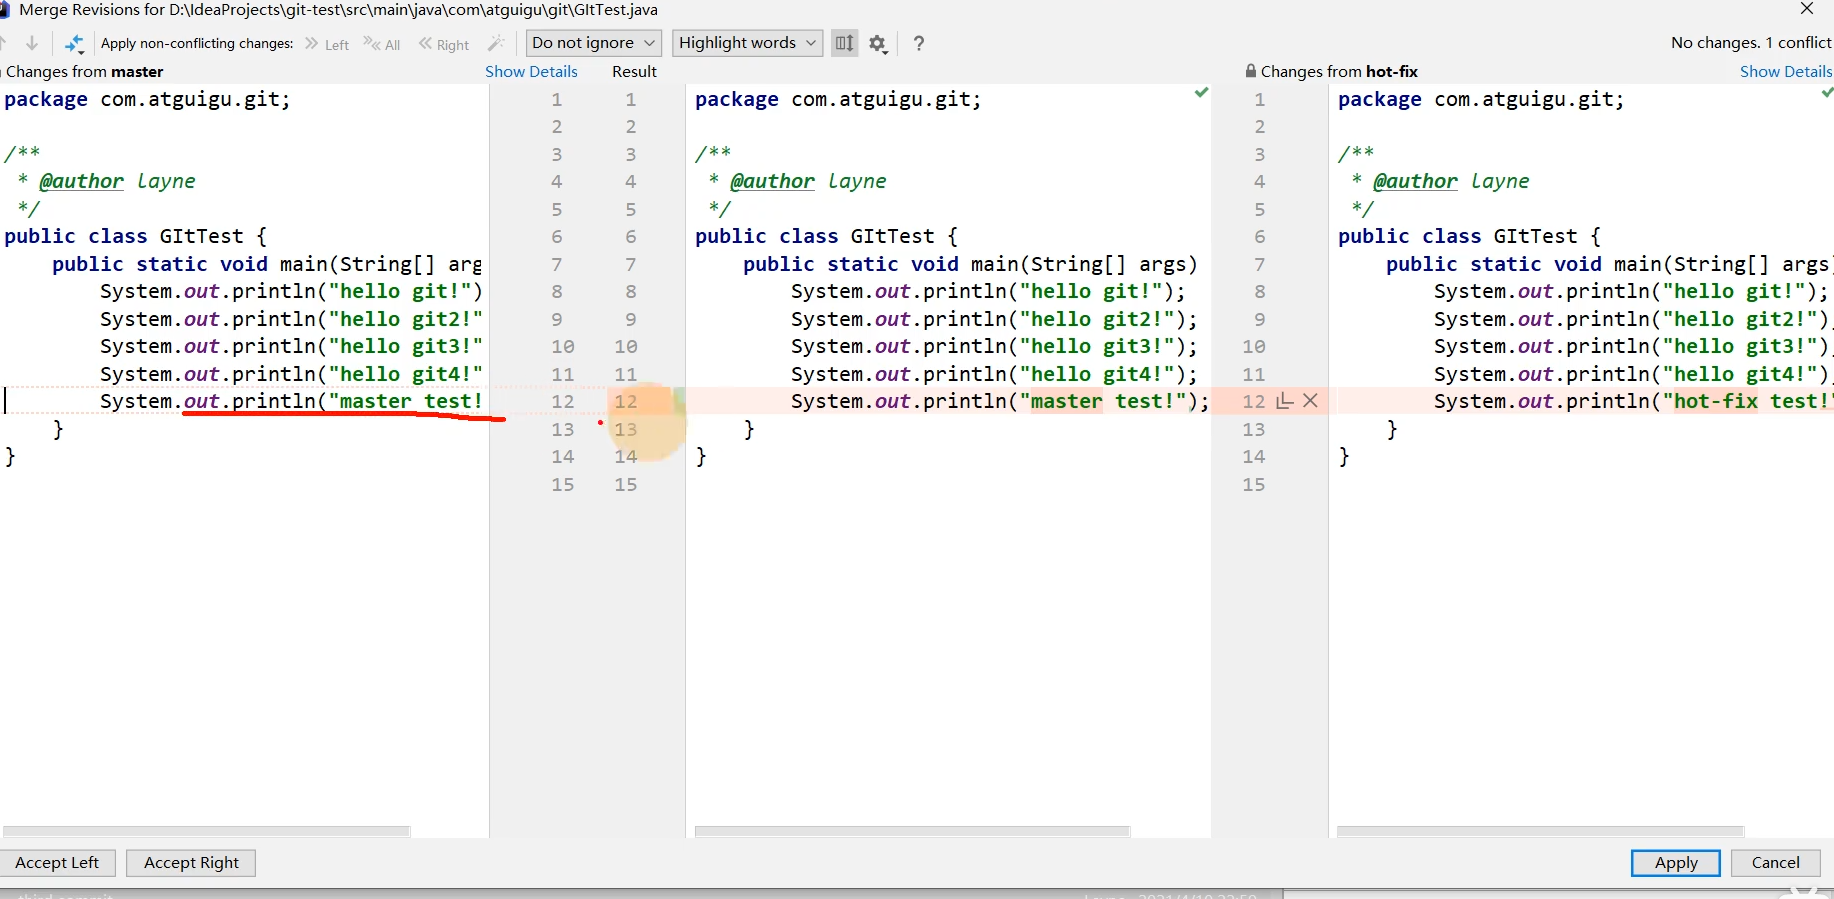1834x899 pixels.
Task: Open the compare-contents arrows icon in toolbar
Action: [74, 43]
